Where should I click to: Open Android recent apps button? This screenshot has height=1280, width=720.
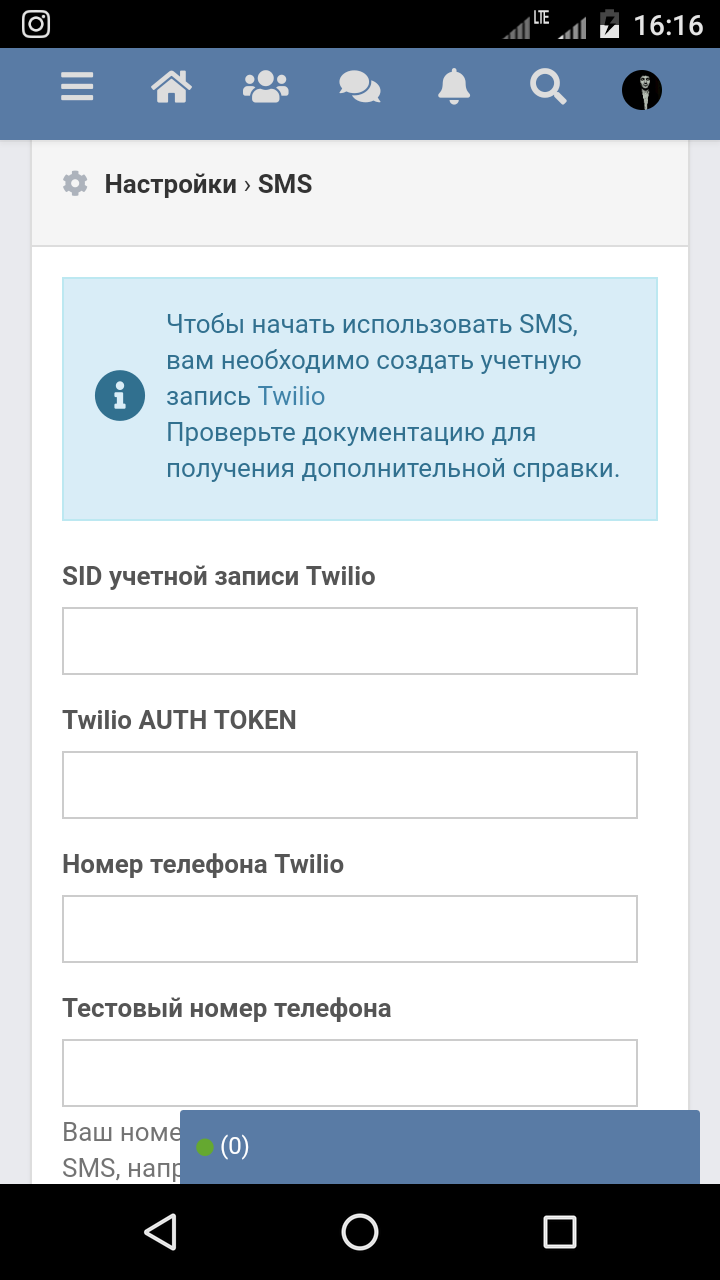[x=559, y=1232]
